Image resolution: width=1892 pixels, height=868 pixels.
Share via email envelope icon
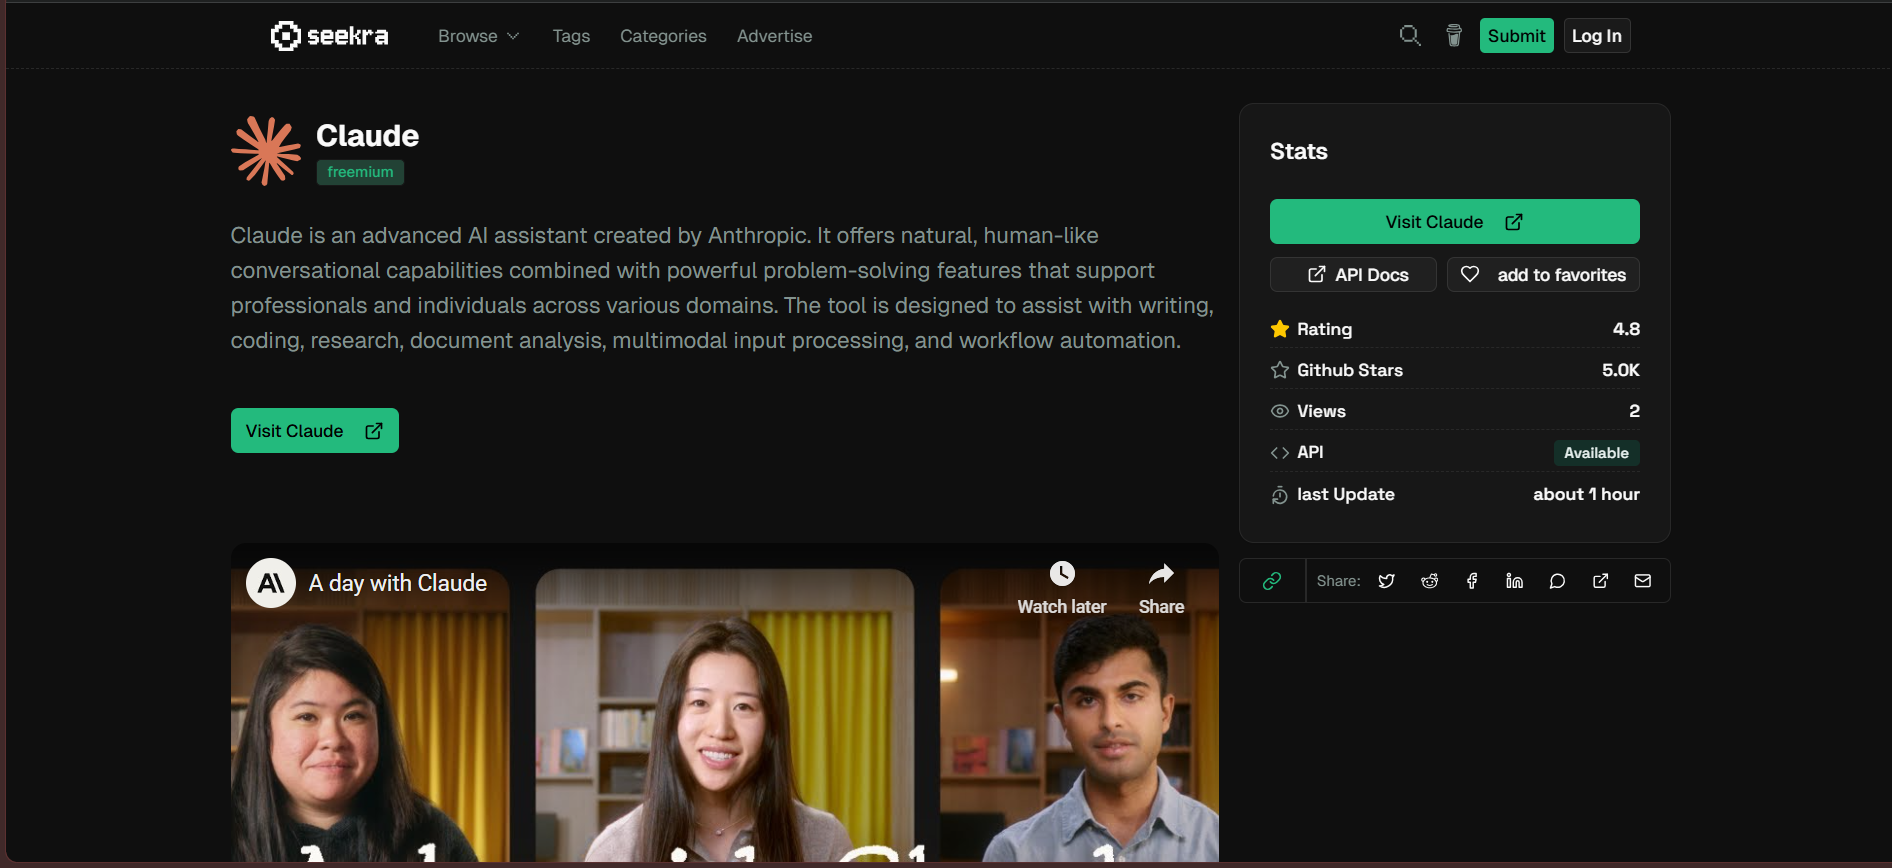click(1642, 581)
